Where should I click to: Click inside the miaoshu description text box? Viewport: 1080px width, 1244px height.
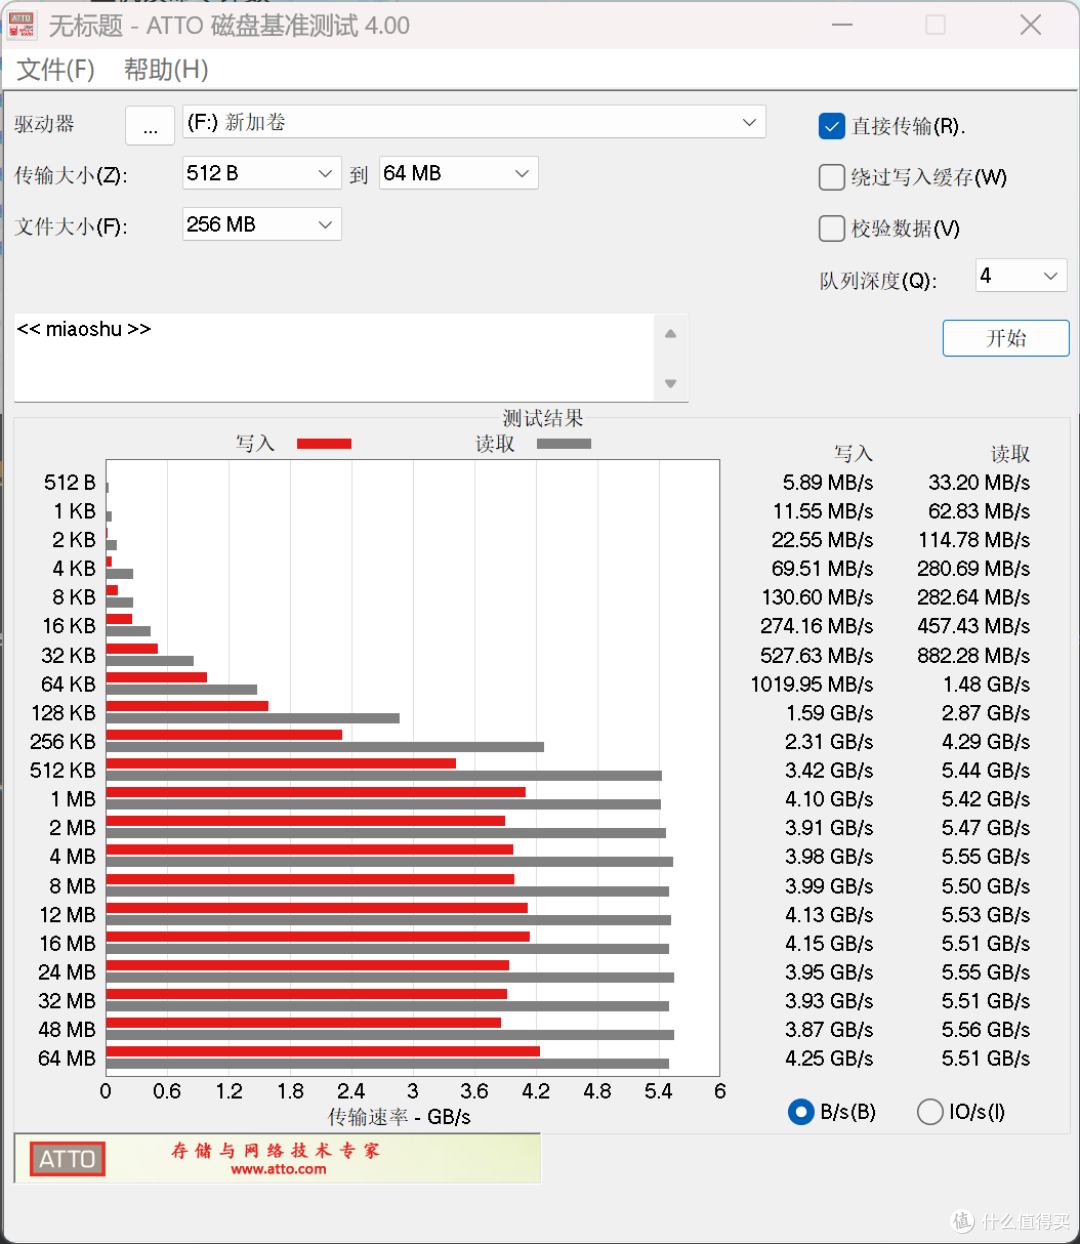click(334, 358)
